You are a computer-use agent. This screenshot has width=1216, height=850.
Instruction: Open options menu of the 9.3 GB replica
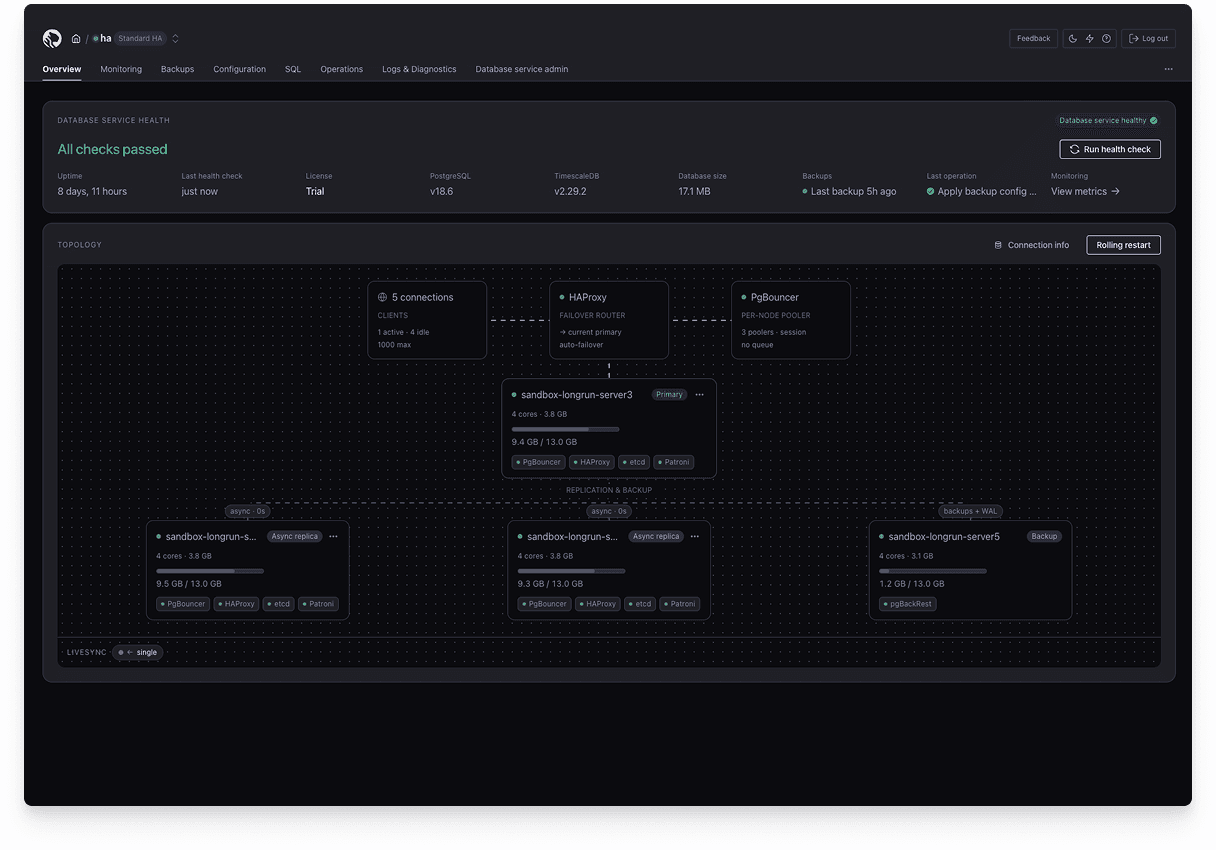695,536
